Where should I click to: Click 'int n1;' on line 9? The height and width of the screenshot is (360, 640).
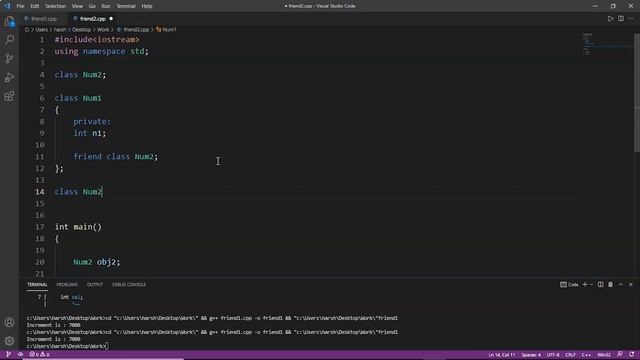click(89, 133)
